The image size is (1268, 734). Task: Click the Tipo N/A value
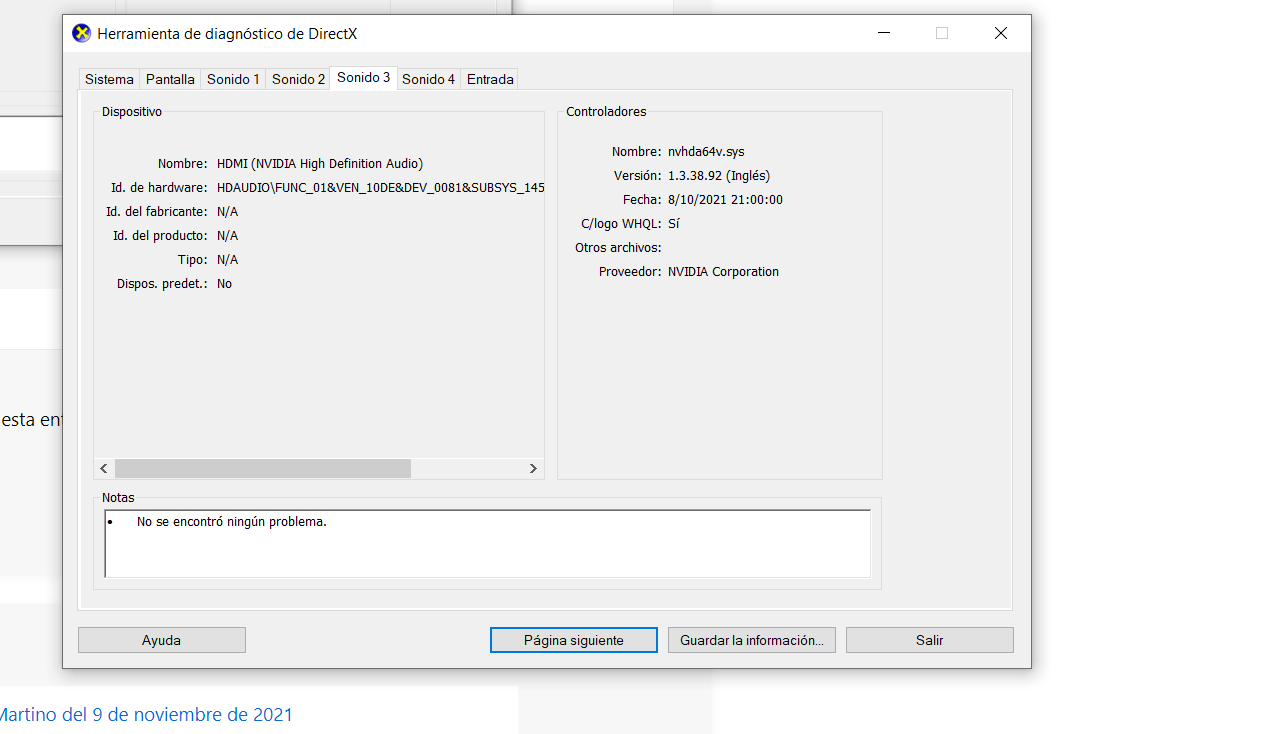227,259
